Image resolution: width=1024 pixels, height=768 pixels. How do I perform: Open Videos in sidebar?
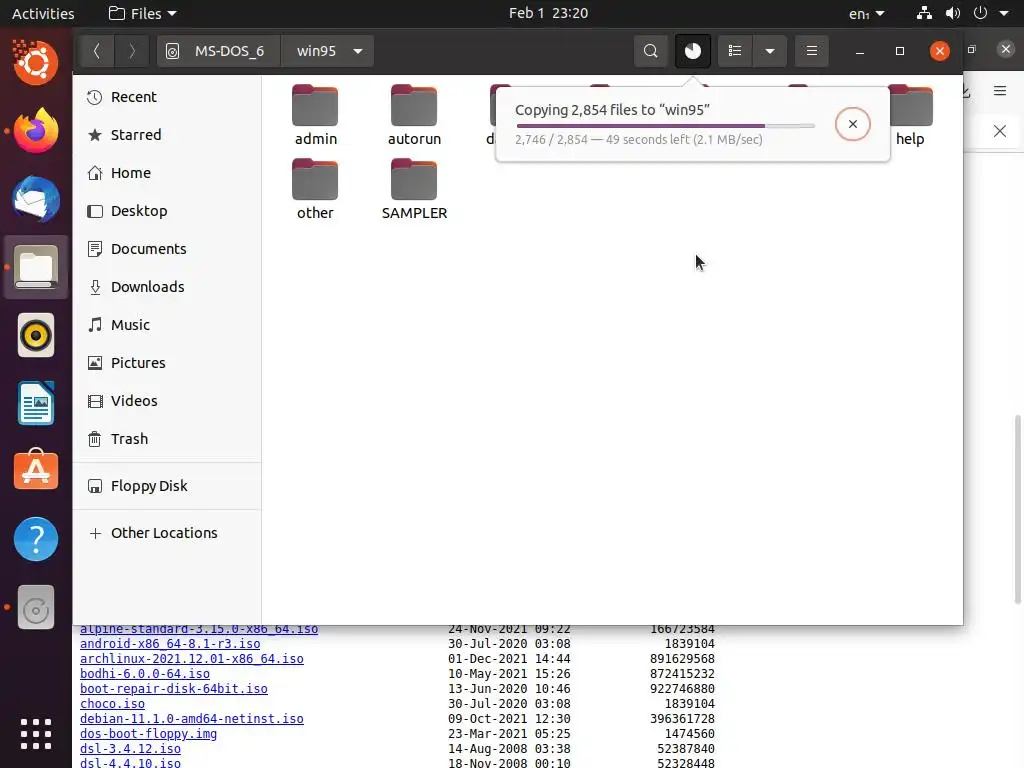coord(167,400)
